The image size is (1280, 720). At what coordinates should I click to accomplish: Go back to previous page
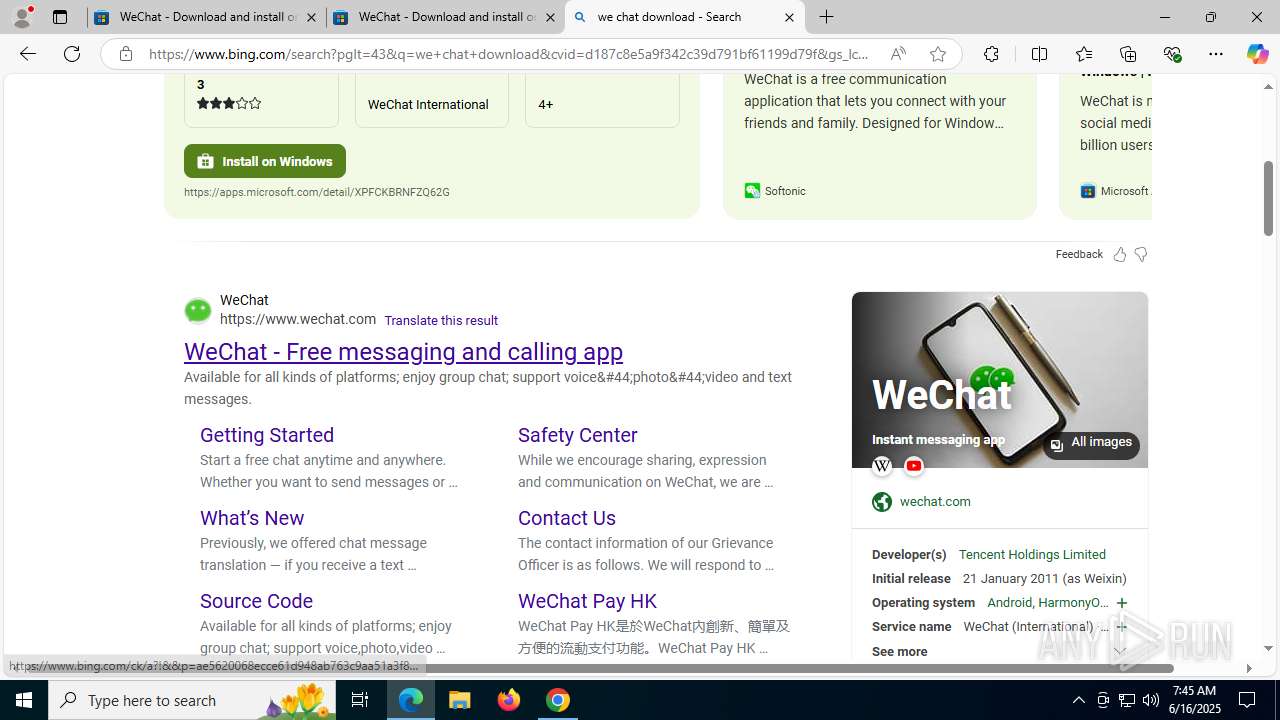pos(27,54)
